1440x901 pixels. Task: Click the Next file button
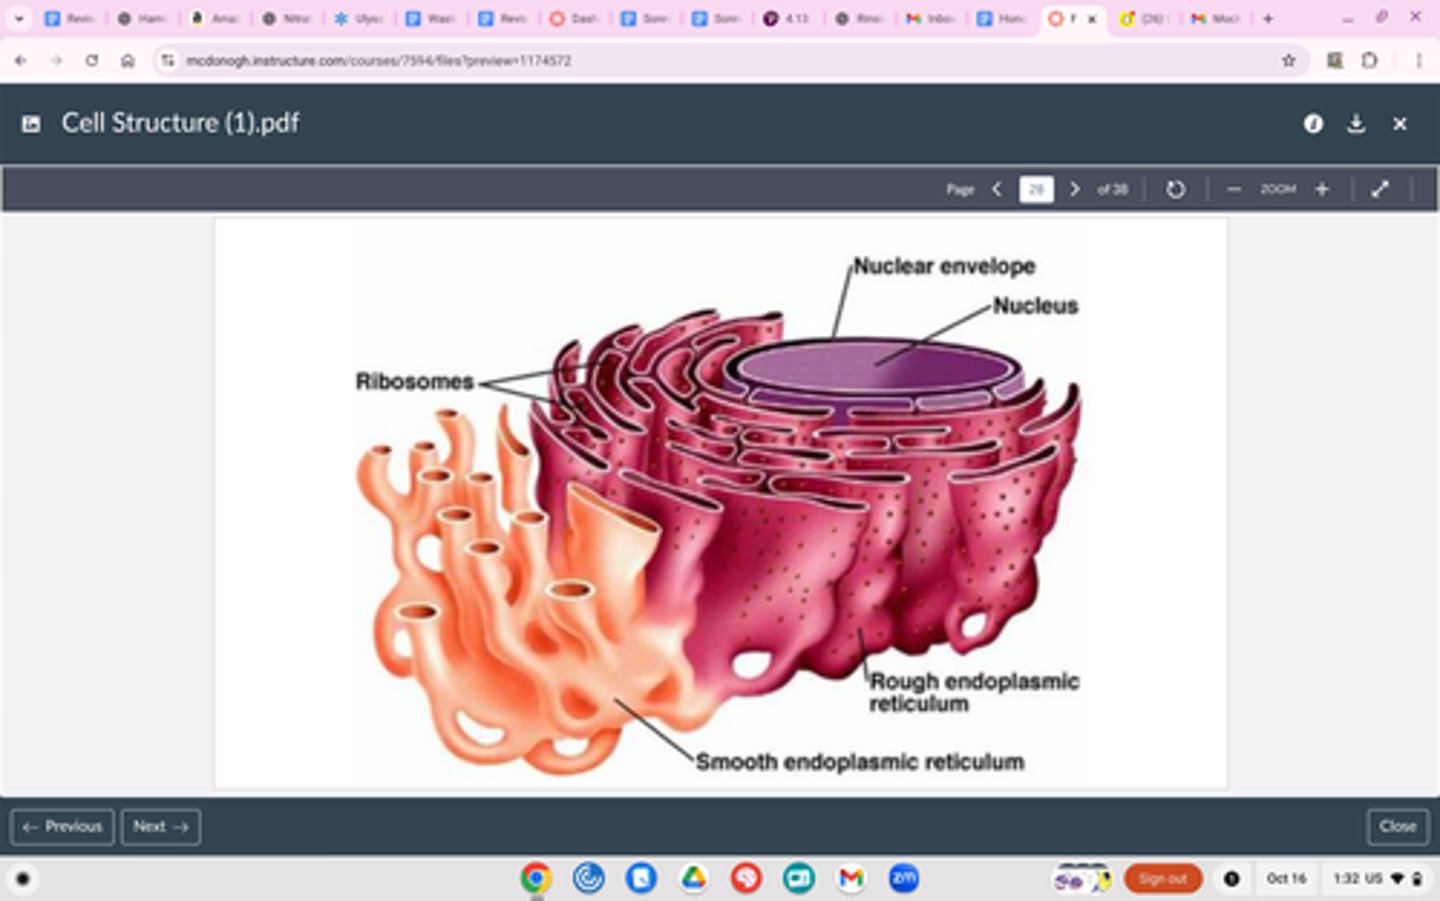tap(161, 827)
